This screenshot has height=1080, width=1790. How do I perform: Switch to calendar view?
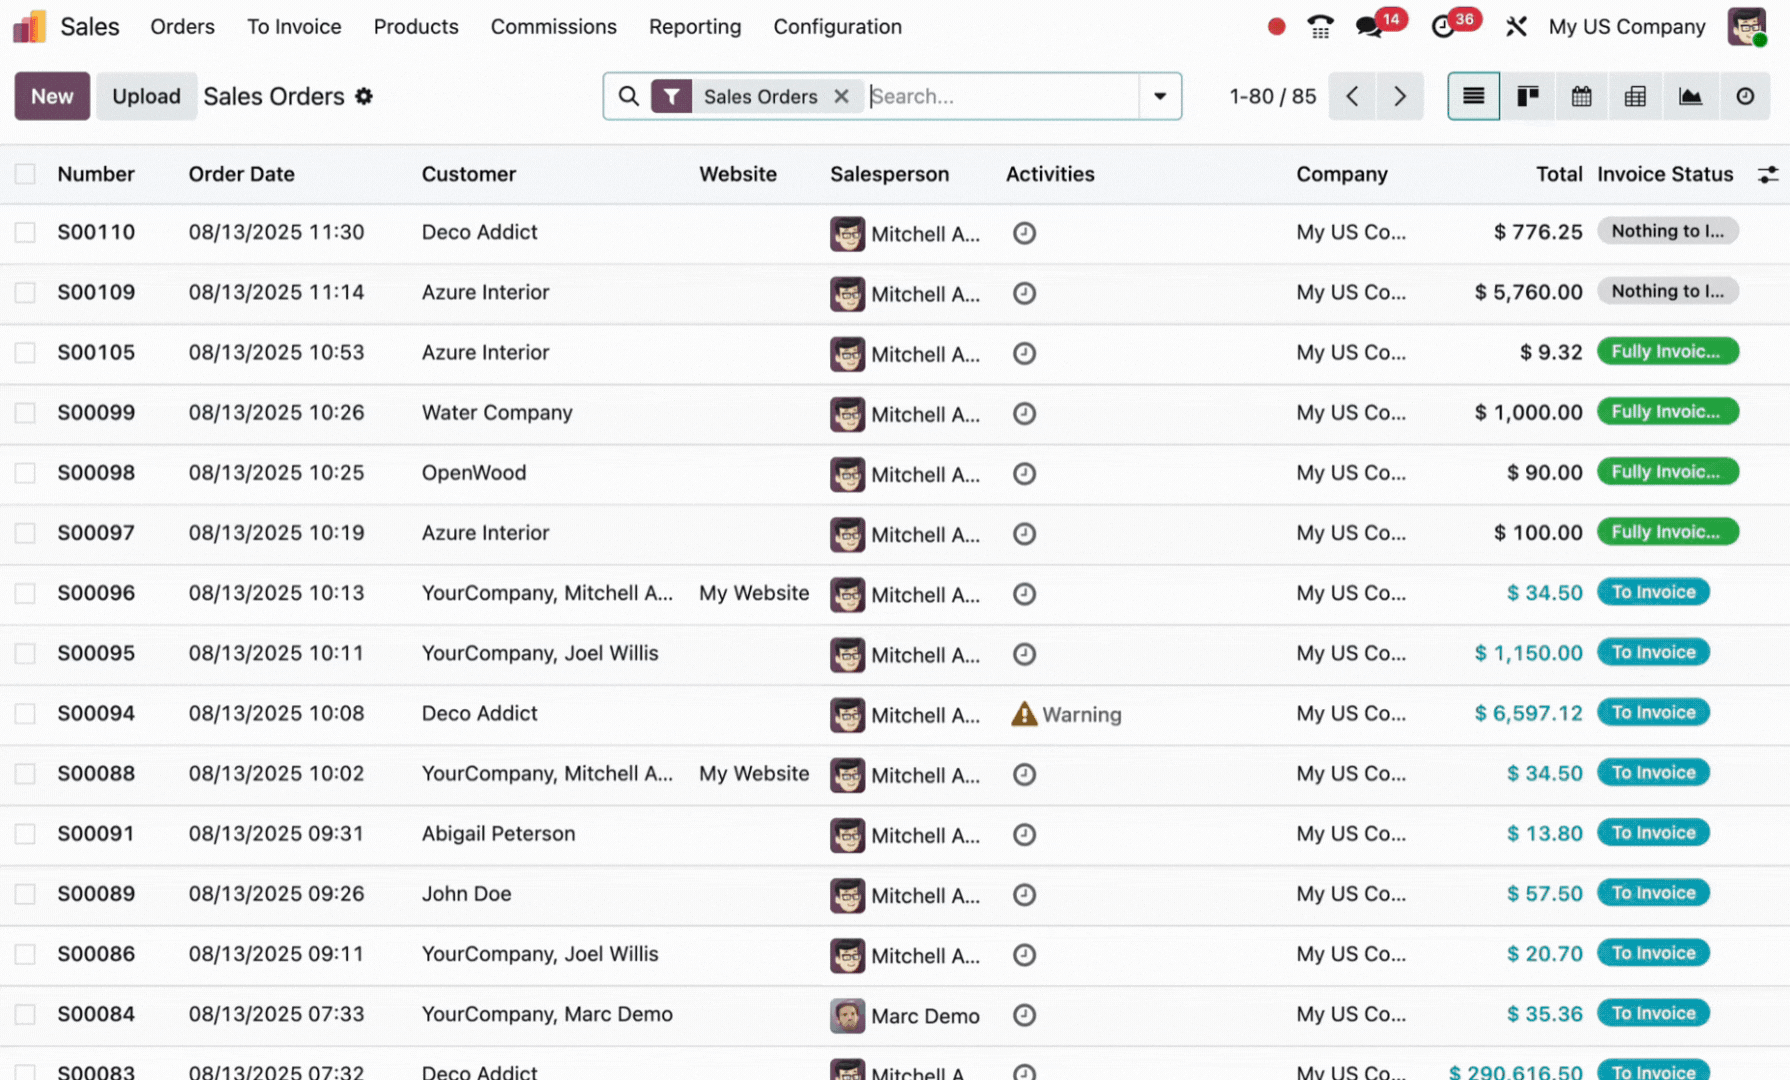tap(1581, 96)
